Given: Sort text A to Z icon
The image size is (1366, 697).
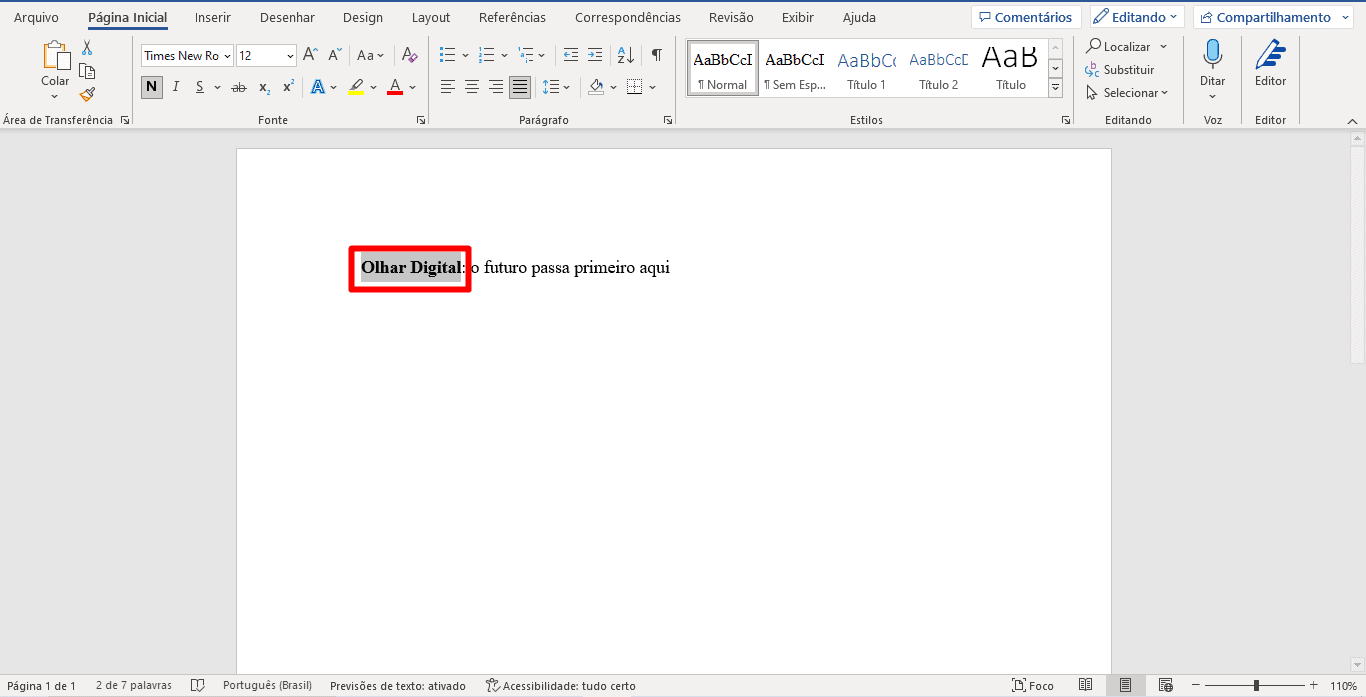Looking at the screenshot, I should (626, 55).
